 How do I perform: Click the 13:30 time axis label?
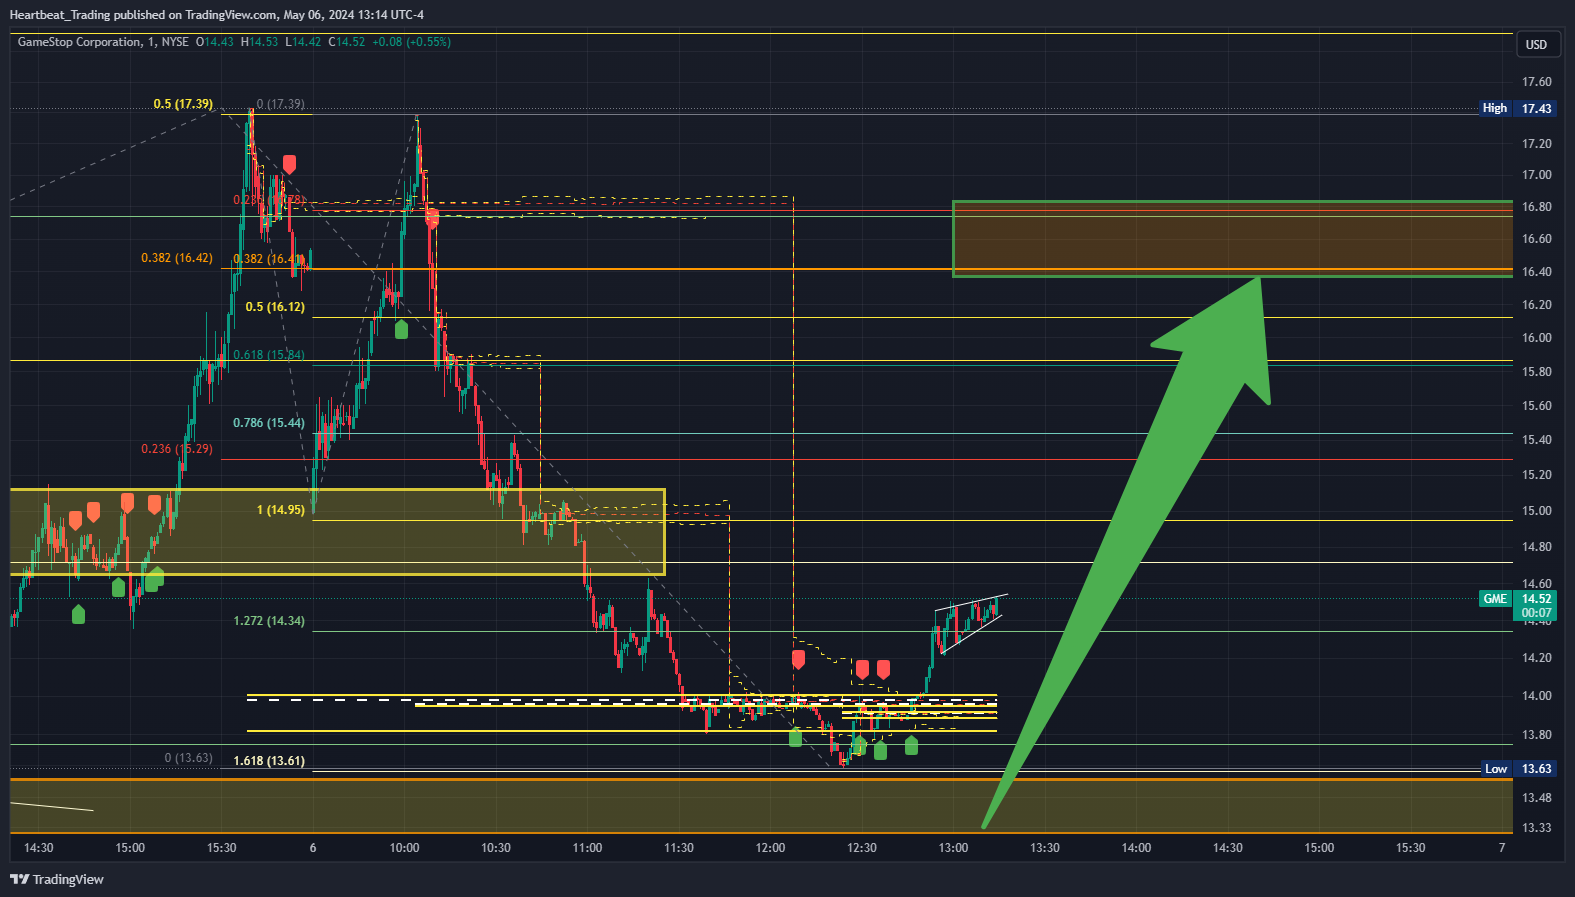(x=1045, y=848)
